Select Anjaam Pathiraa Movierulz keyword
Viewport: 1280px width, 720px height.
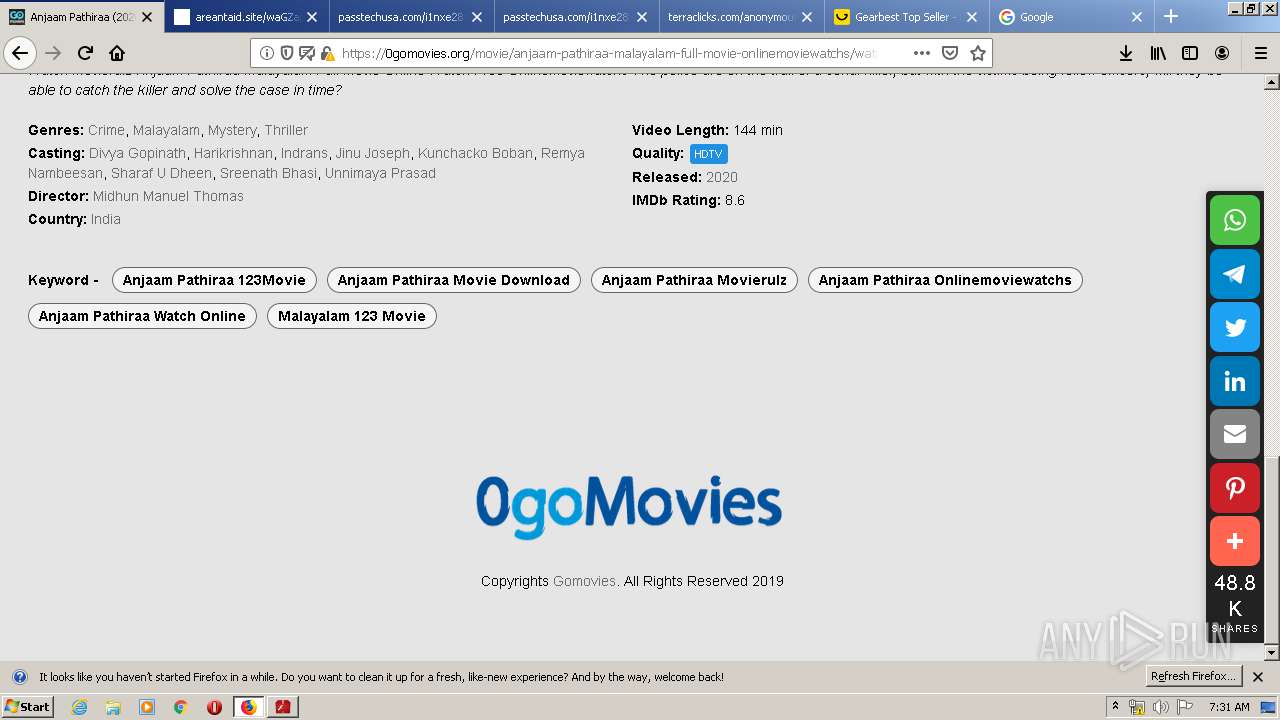[x=694, y=280]
